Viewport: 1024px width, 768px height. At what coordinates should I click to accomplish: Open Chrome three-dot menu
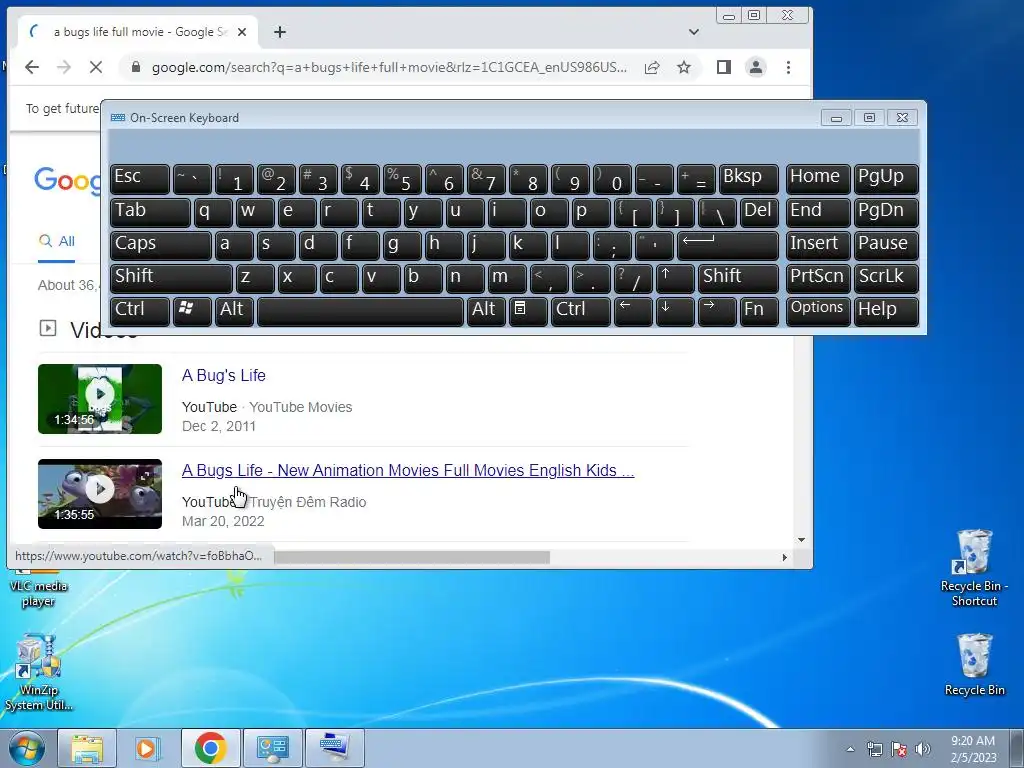point(788,67)
